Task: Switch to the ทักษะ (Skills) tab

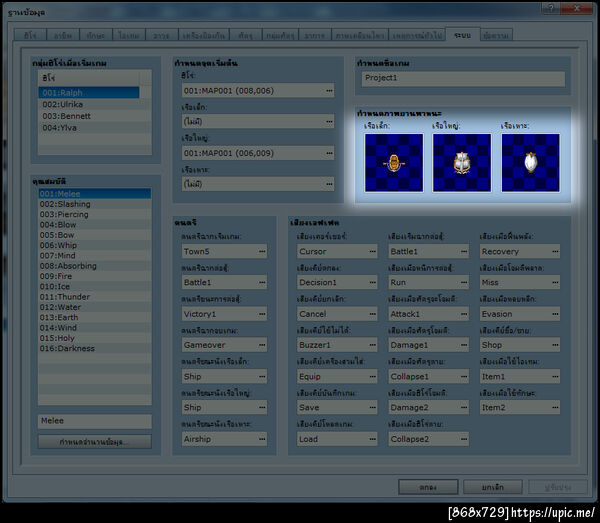Action: click(96, 36)
